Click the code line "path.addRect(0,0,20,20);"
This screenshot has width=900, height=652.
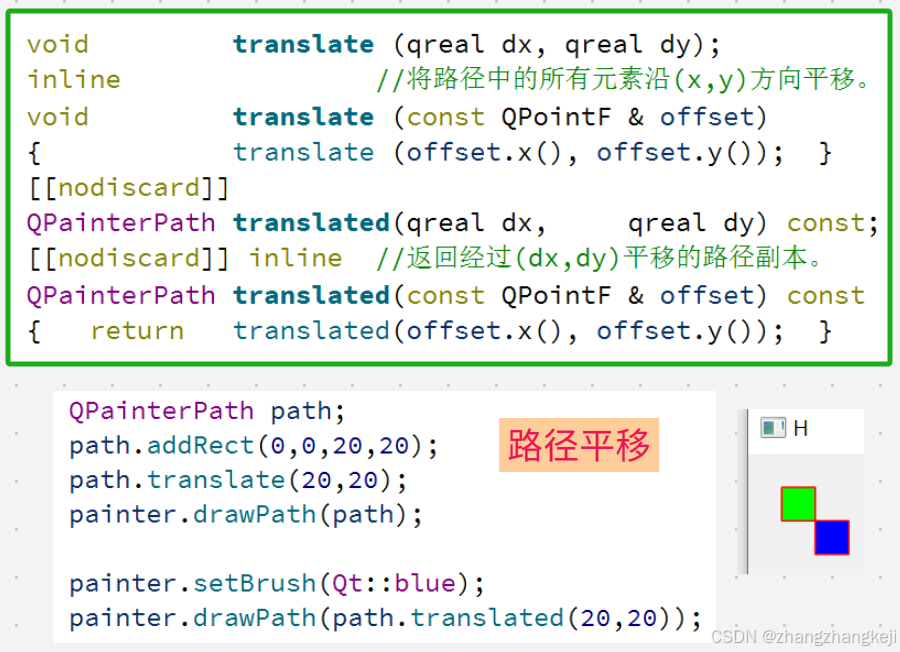click(253, 446)
